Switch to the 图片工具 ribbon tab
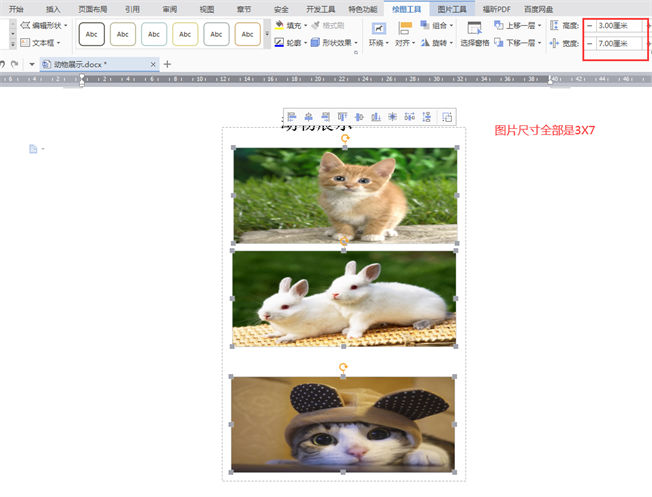Image resolution: width=652 pixels, height=497 pixels. click(x=452, y=8)
